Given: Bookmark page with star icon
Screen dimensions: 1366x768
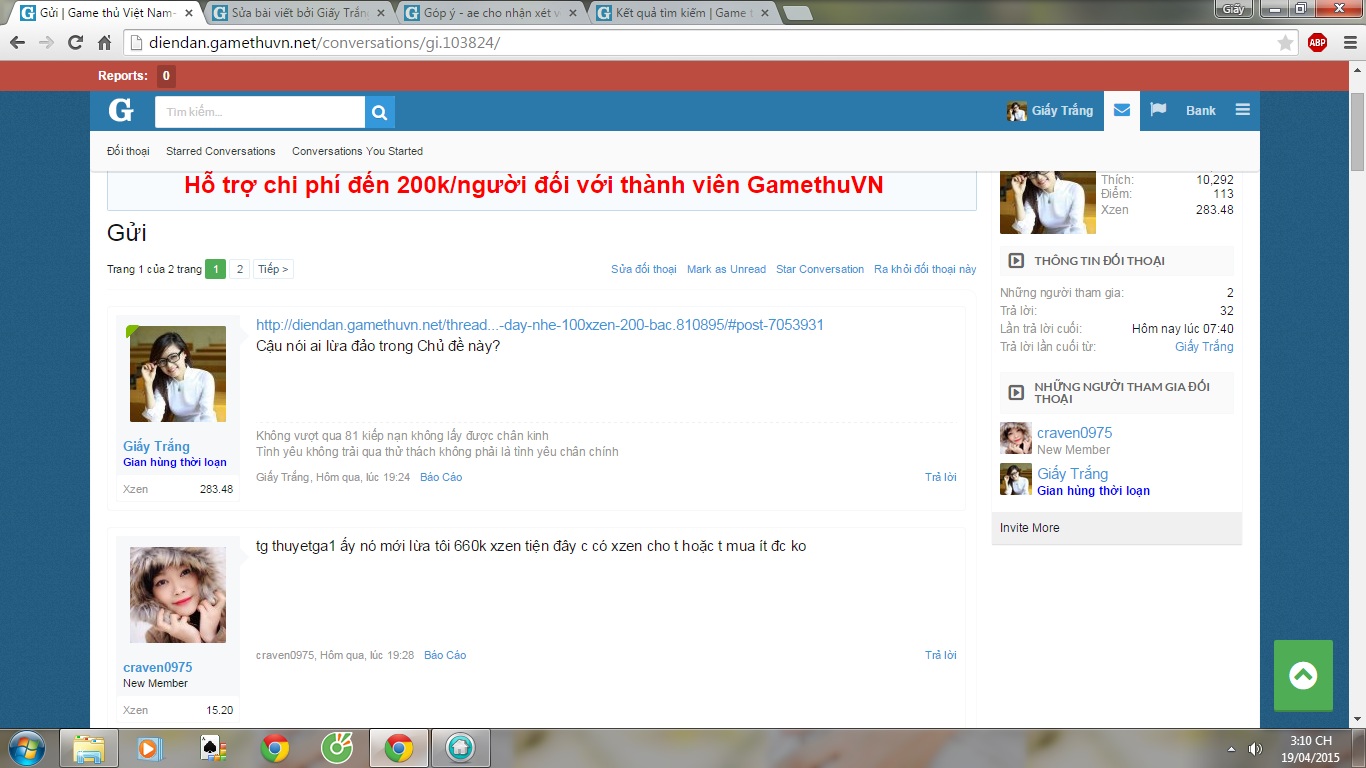Looking at the screenshot, I should click(1285, 43).
